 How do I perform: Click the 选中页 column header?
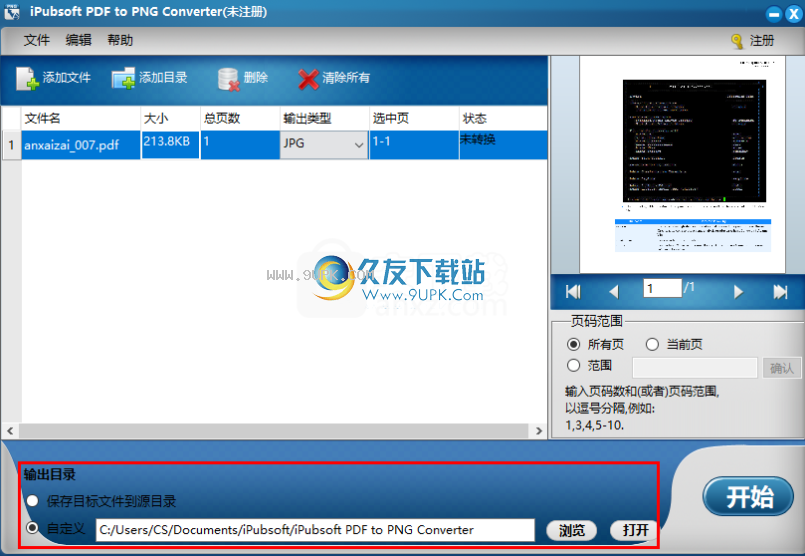pos(414,119)
